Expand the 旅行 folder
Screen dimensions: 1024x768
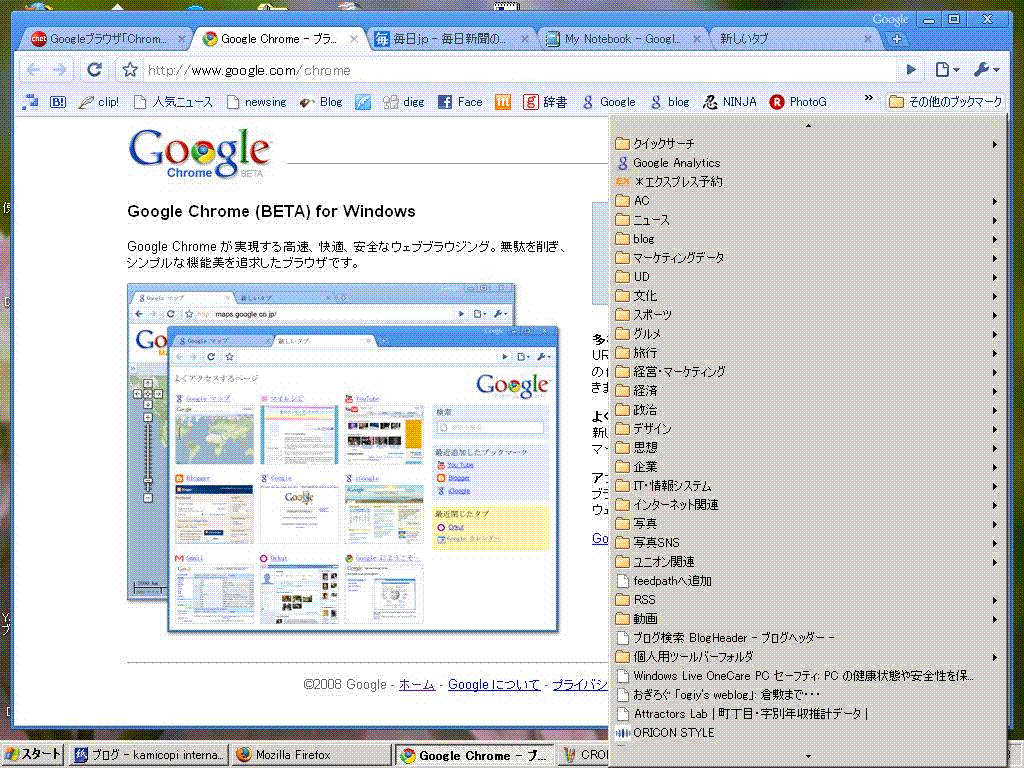pyautogui.click(x=807, y=353)
